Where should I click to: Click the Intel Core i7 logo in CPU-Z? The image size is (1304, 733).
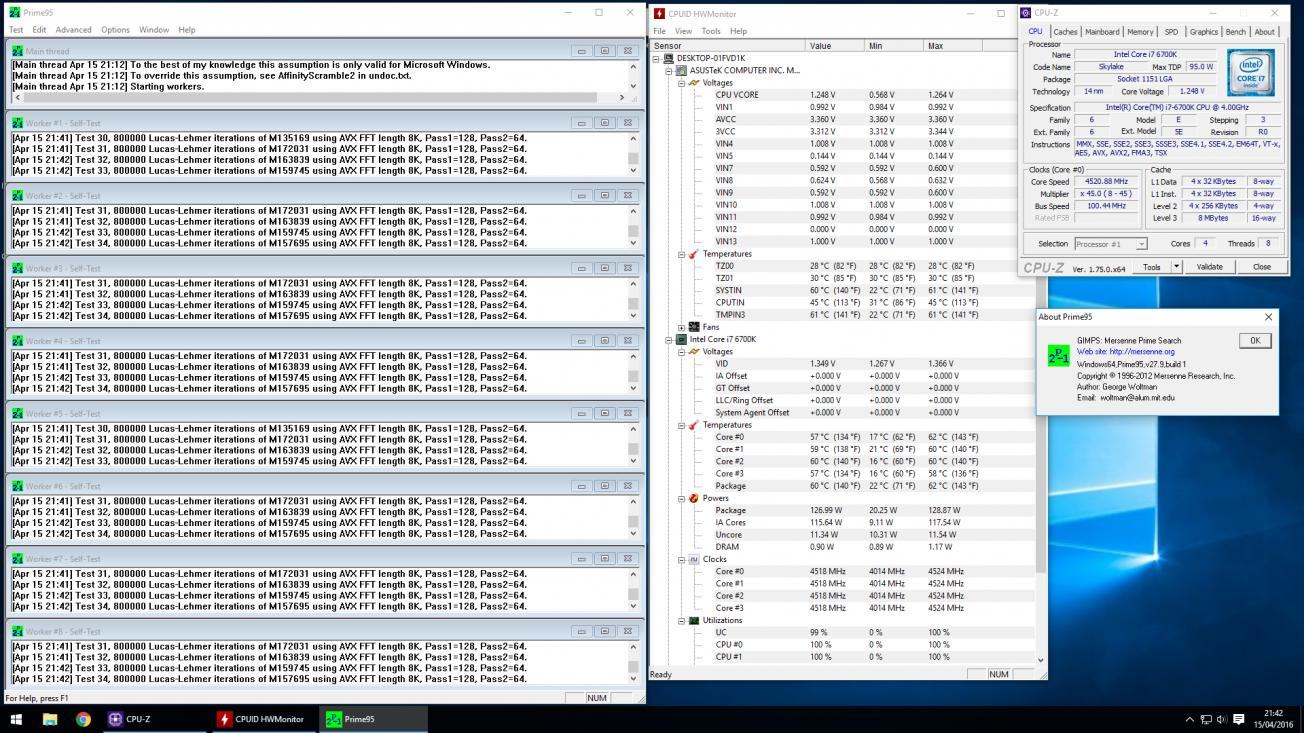[1250, 73]
